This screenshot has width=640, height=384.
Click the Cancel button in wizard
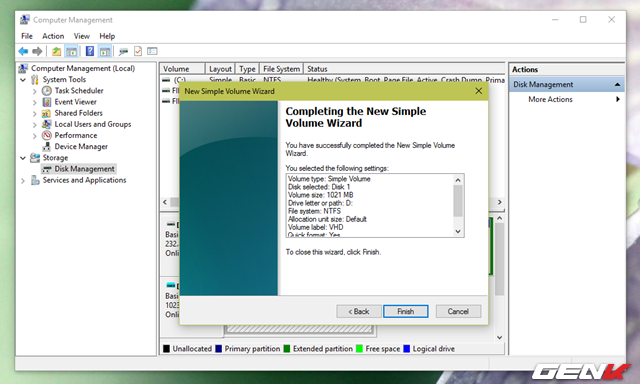[x=458, y=311]
